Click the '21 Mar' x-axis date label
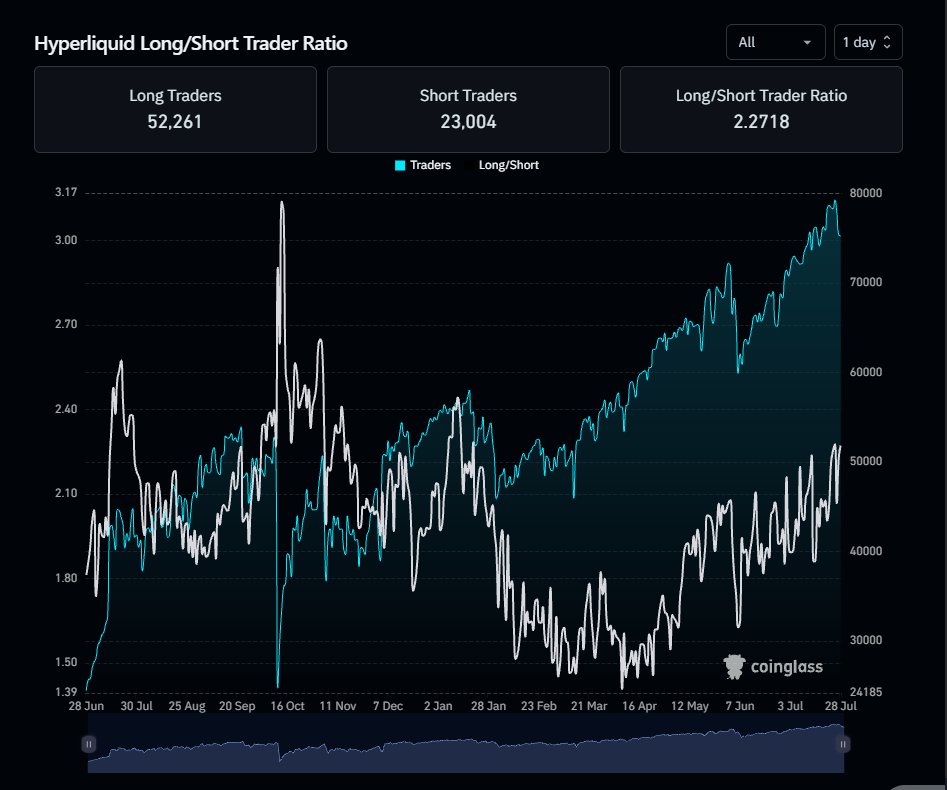Image resolution: width=947 pixels, height=790 pixels. point(589,706)
